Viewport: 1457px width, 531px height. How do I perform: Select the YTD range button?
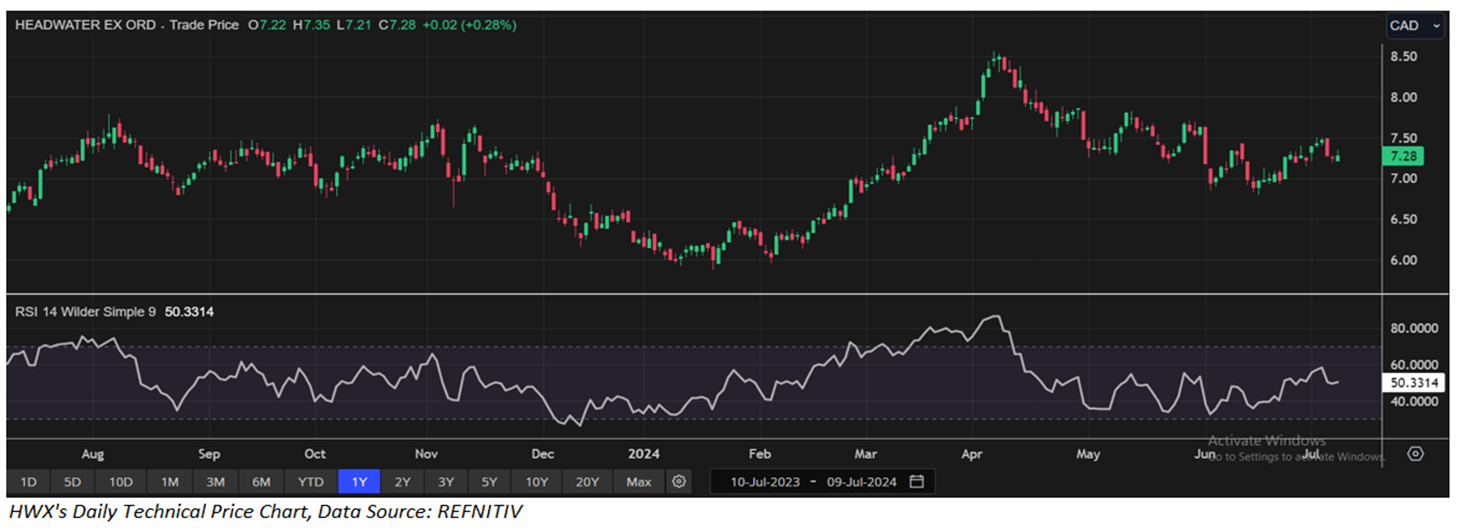[311, 482]
